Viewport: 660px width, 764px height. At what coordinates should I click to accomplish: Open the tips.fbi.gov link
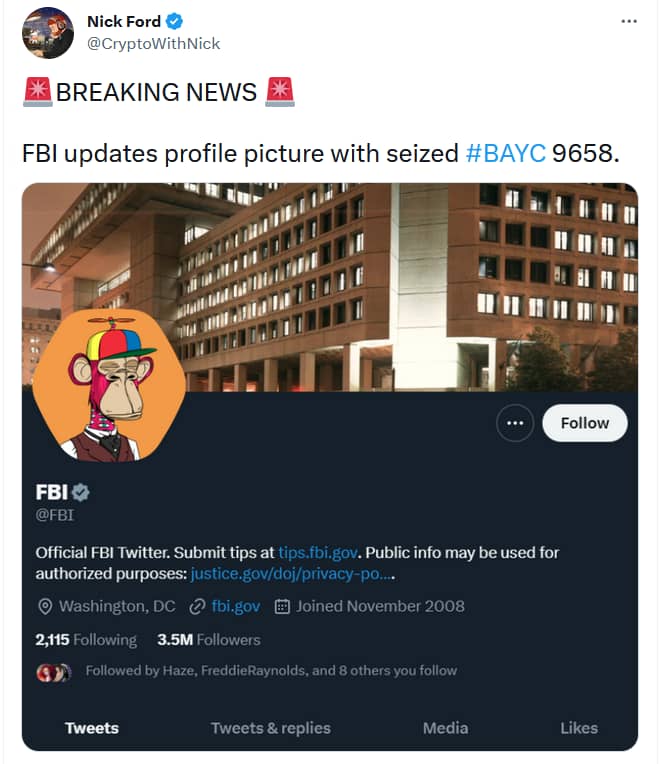pos(318,553)
